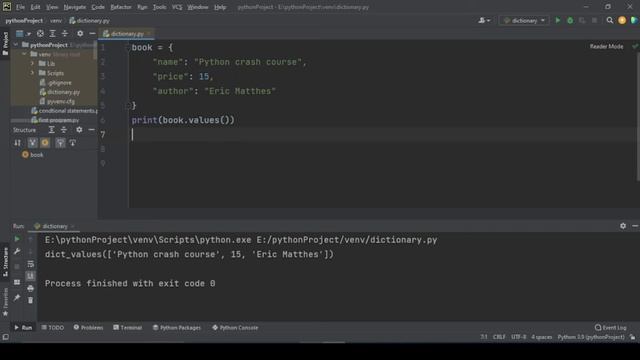
Task: Start debugging with the green bug icon
Action: click(x=570, y=20)
